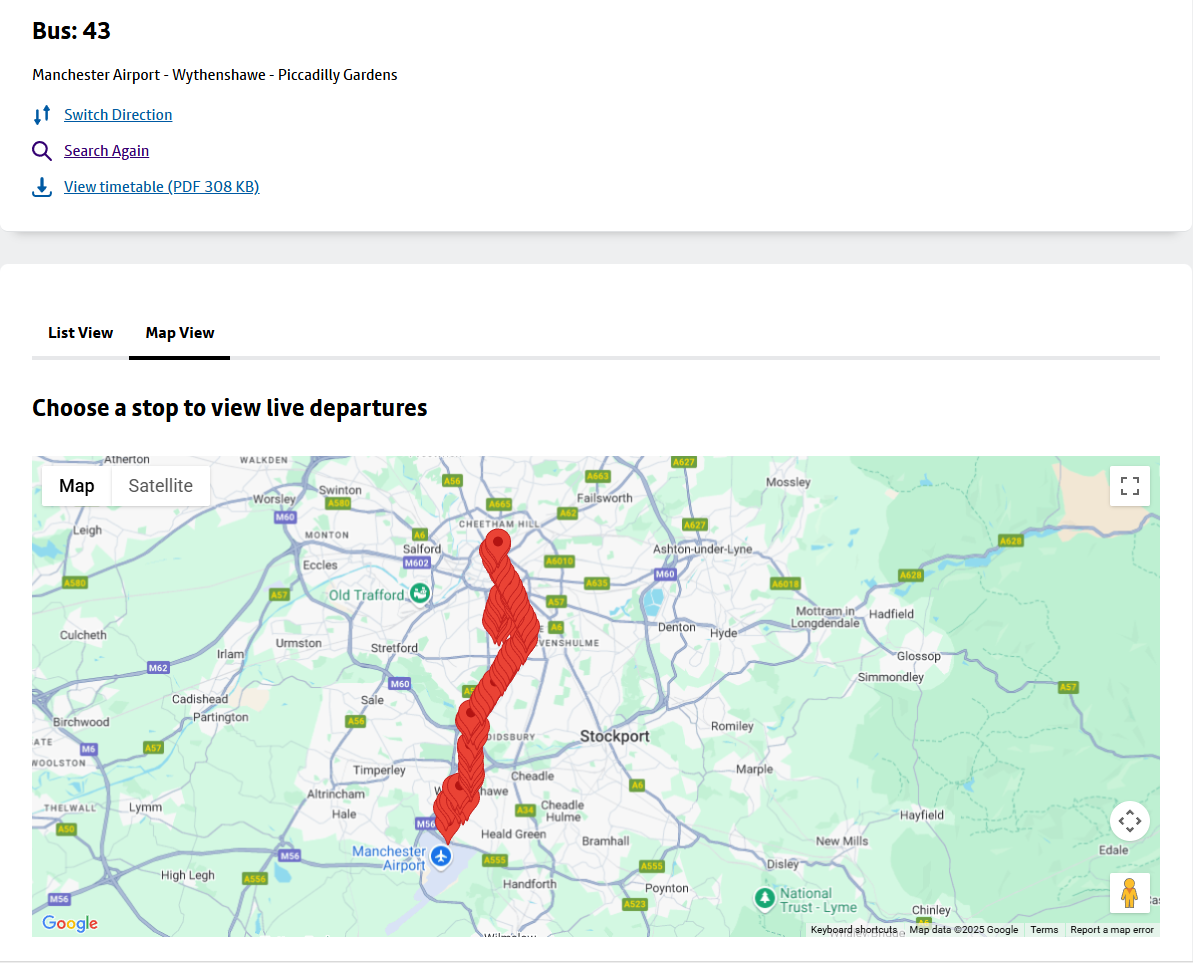Select the northernmost red stop pin
The image size is (1193, 963).
[497, 545]
